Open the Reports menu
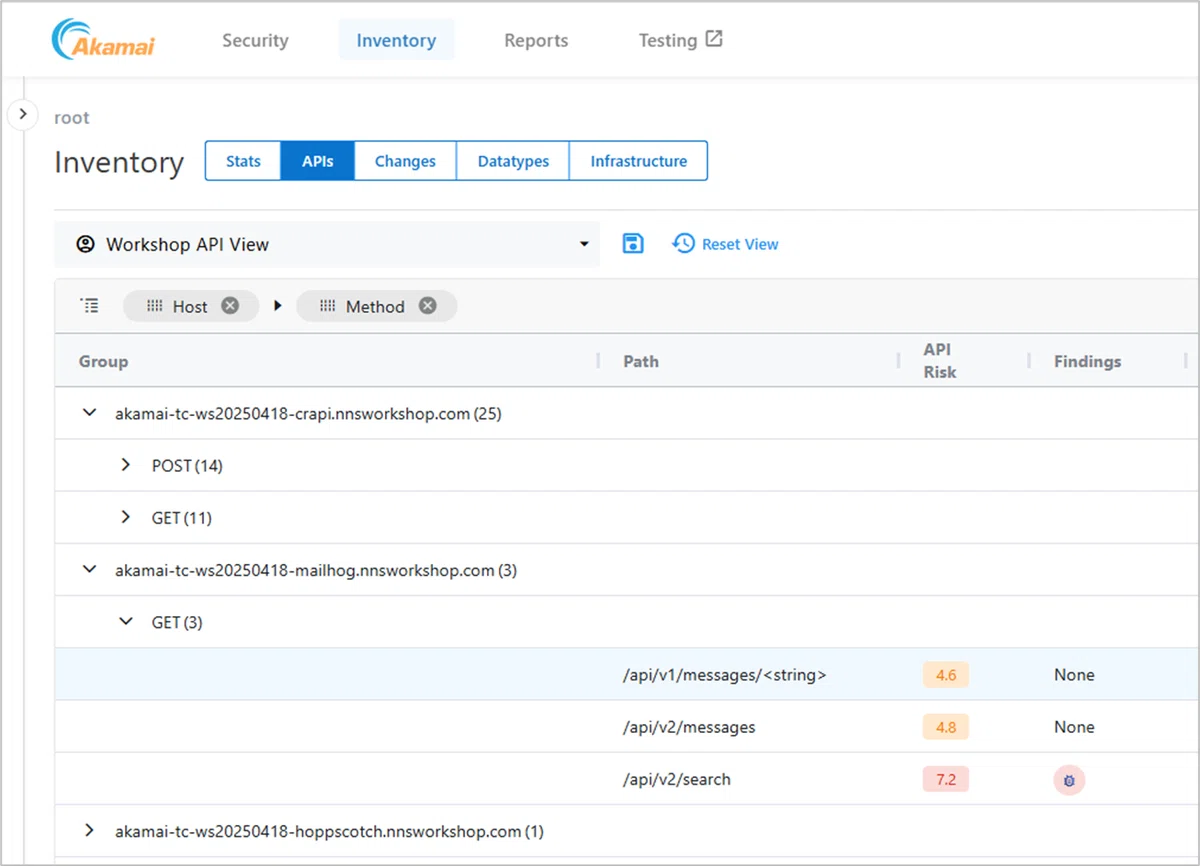This screenshot has height=866, width=1200. [x=536, y=40]
